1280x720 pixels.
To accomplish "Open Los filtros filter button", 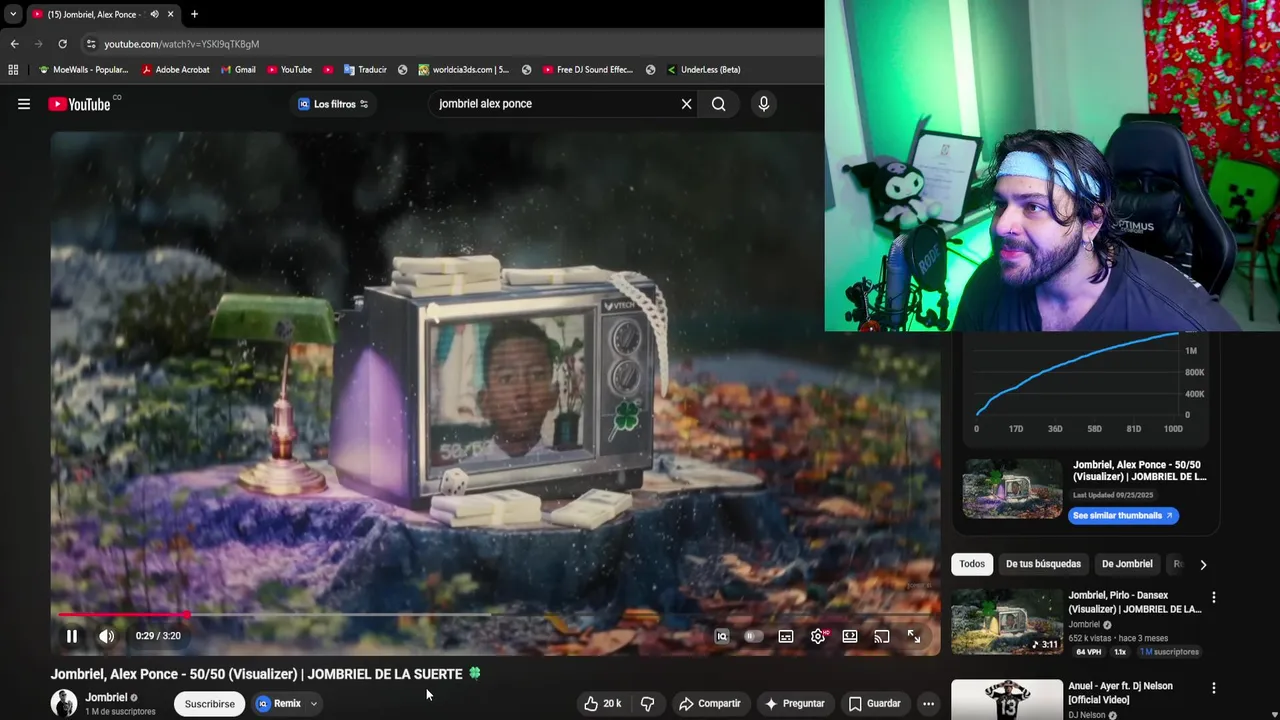I will (x=333, y=104).
